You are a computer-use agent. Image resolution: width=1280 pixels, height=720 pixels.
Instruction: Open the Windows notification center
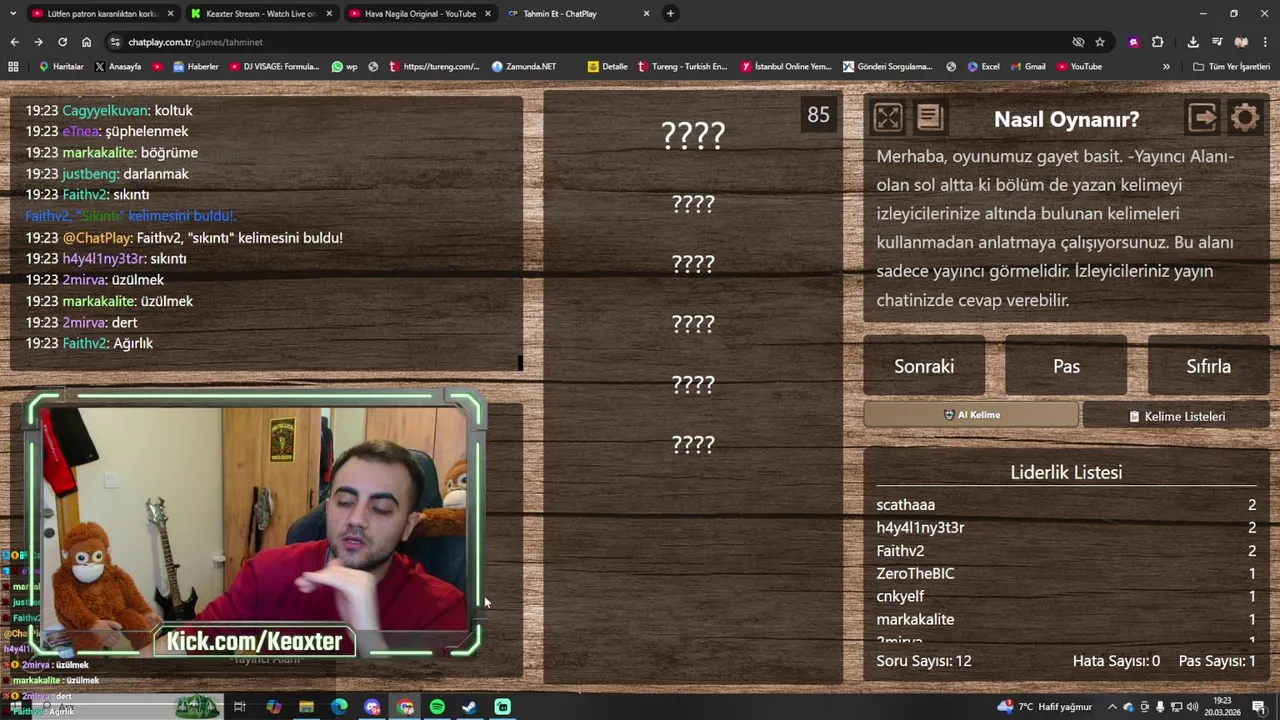[1259, 707]
